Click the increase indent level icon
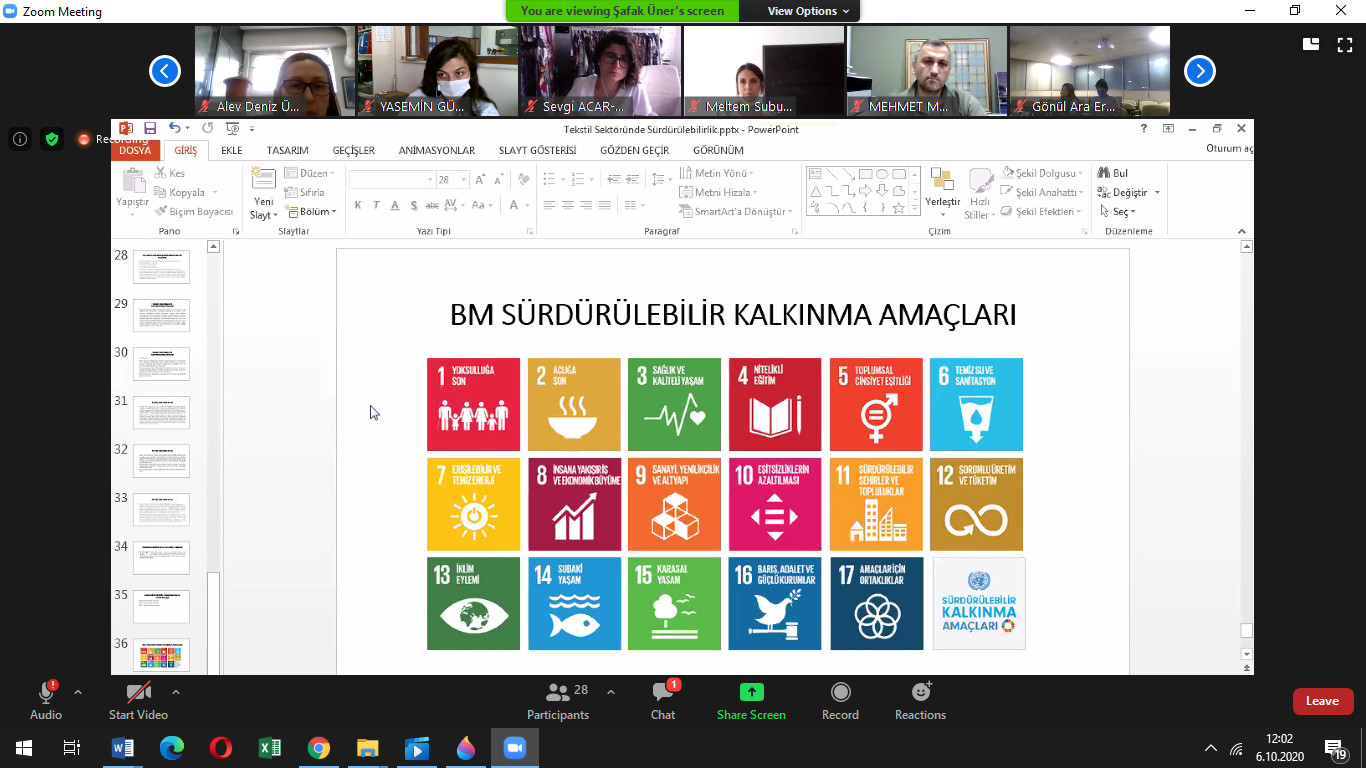Viewport: 1366px width, 768px height. 631,179
